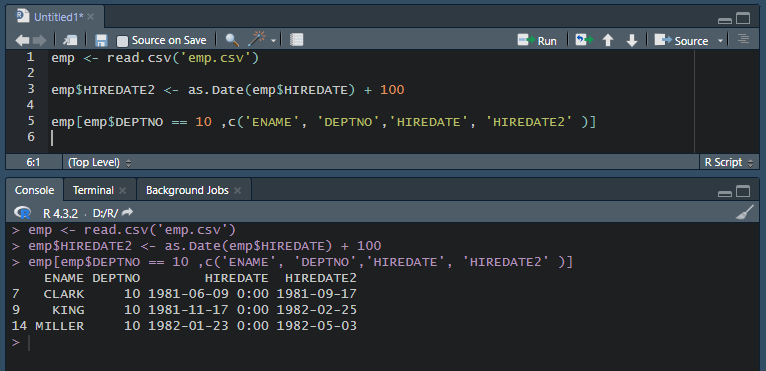The image size is (766, 371).
Task: Open the Source options dropdown arrow
Action: [720, 41]
